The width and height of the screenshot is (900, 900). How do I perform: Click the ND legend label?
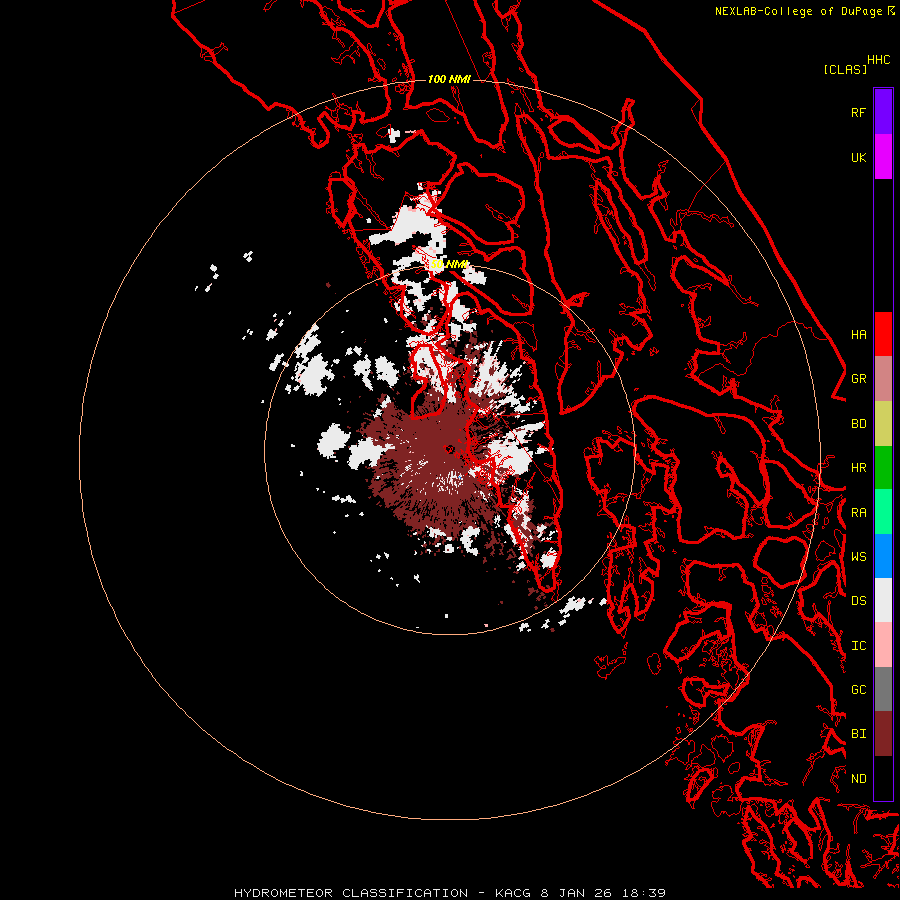858,779
